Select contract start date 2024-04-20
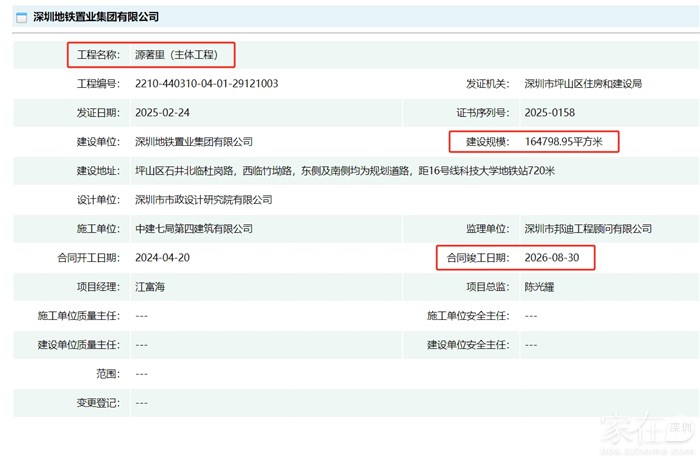 click(164, 258)
